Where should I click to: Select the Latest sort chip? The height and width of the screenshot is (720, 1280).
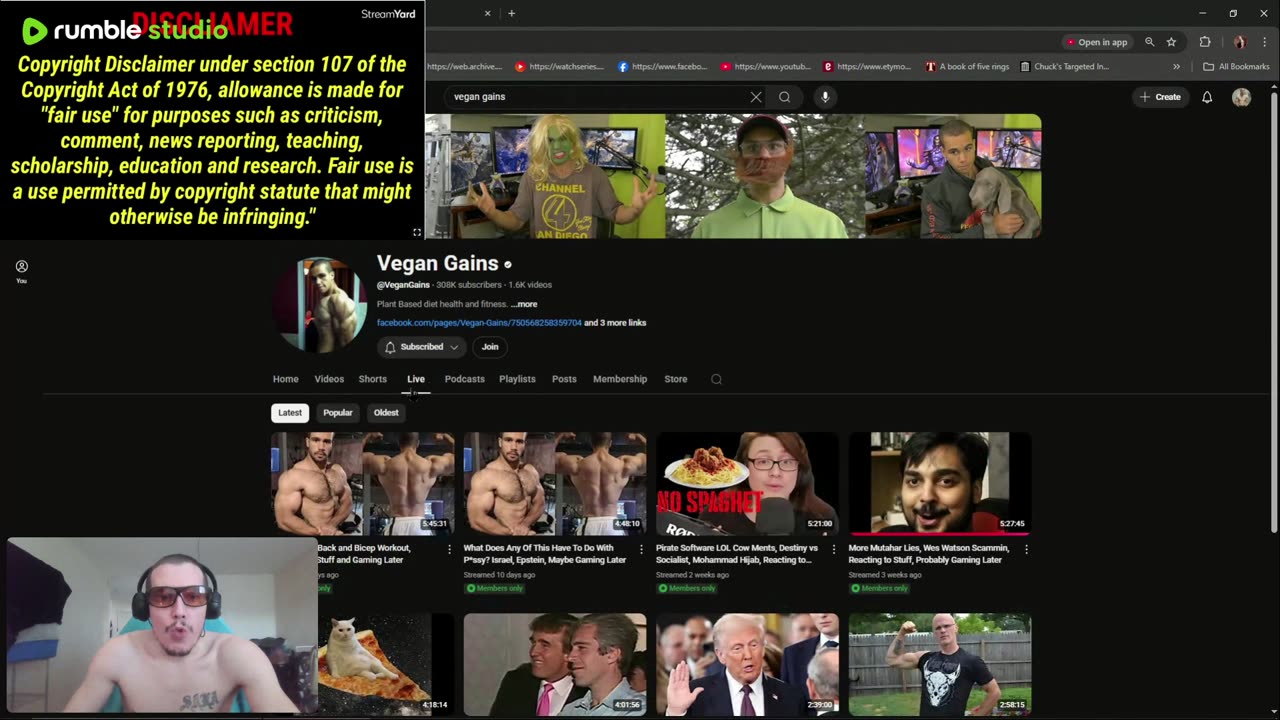[x=290, y=412]
